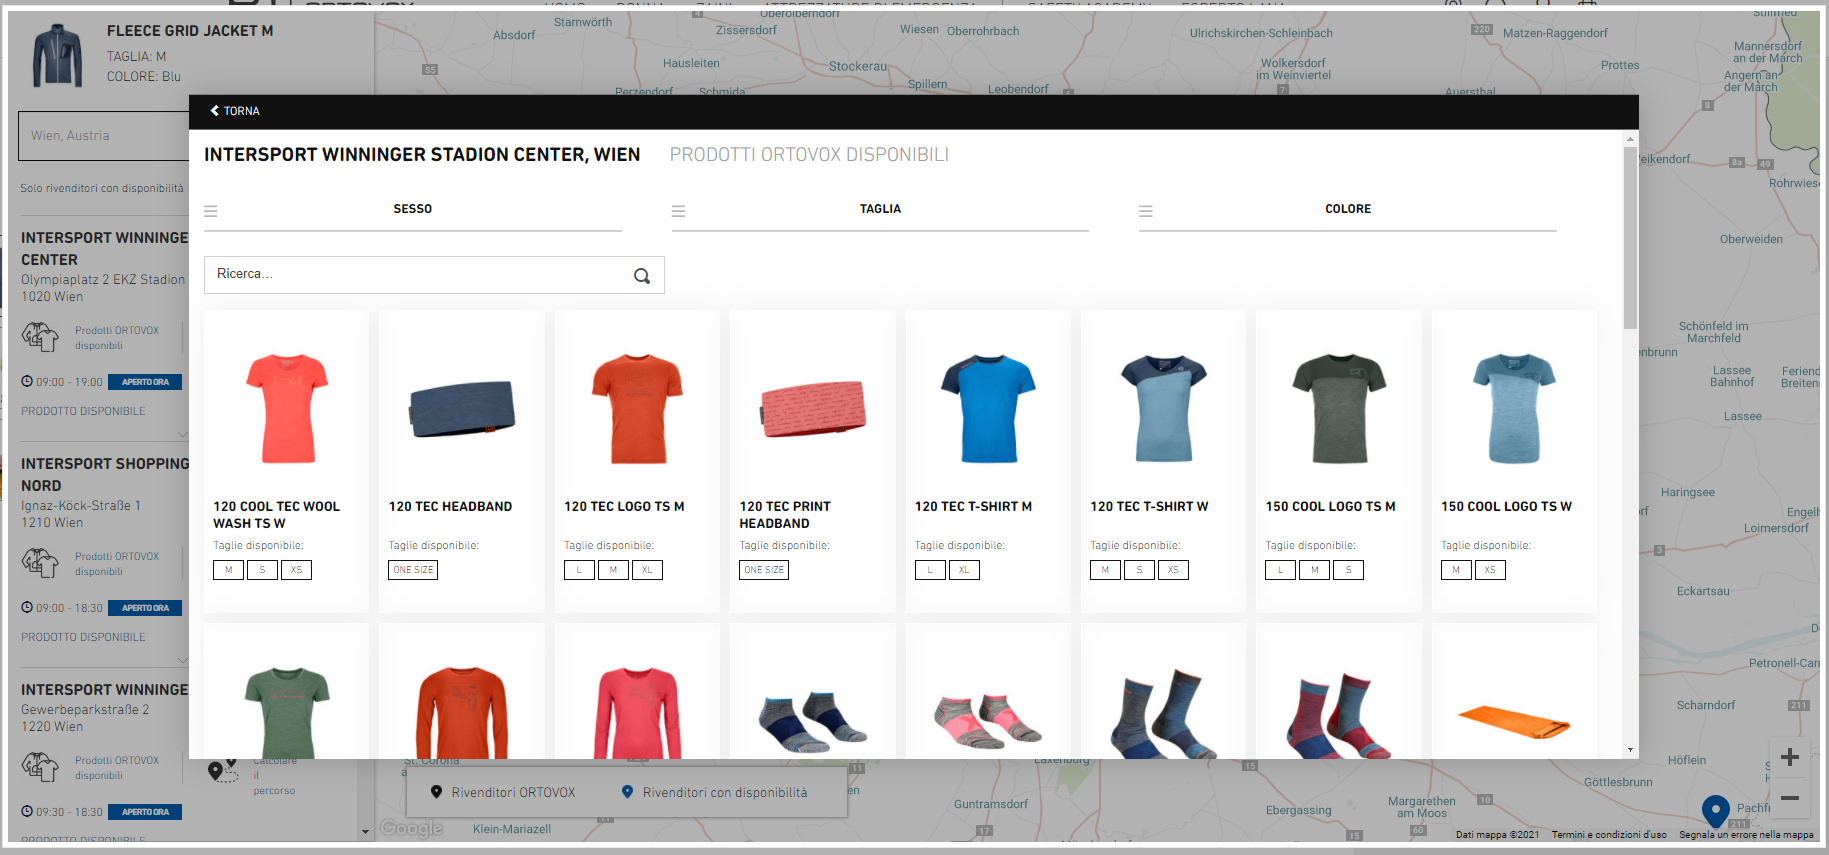Screen dimensions: 1829x855
Task: Open the blue and grey crew socks product
Action: coord(1164,713)
